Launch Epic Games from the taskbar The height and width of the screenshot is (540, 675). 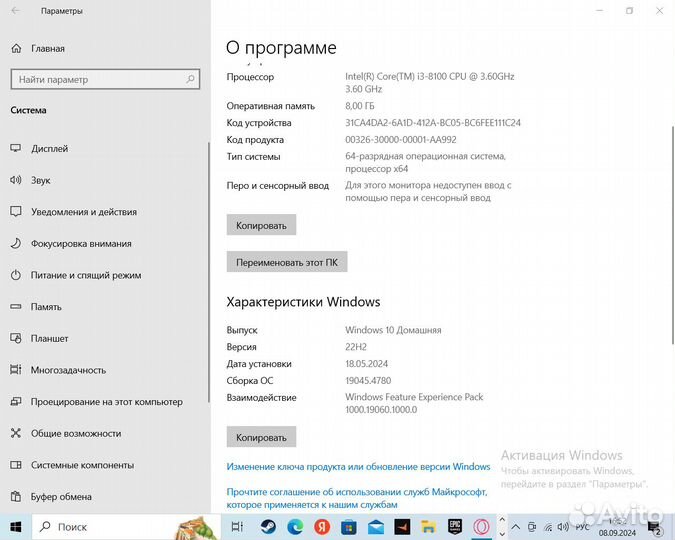(x=455, y=527)
